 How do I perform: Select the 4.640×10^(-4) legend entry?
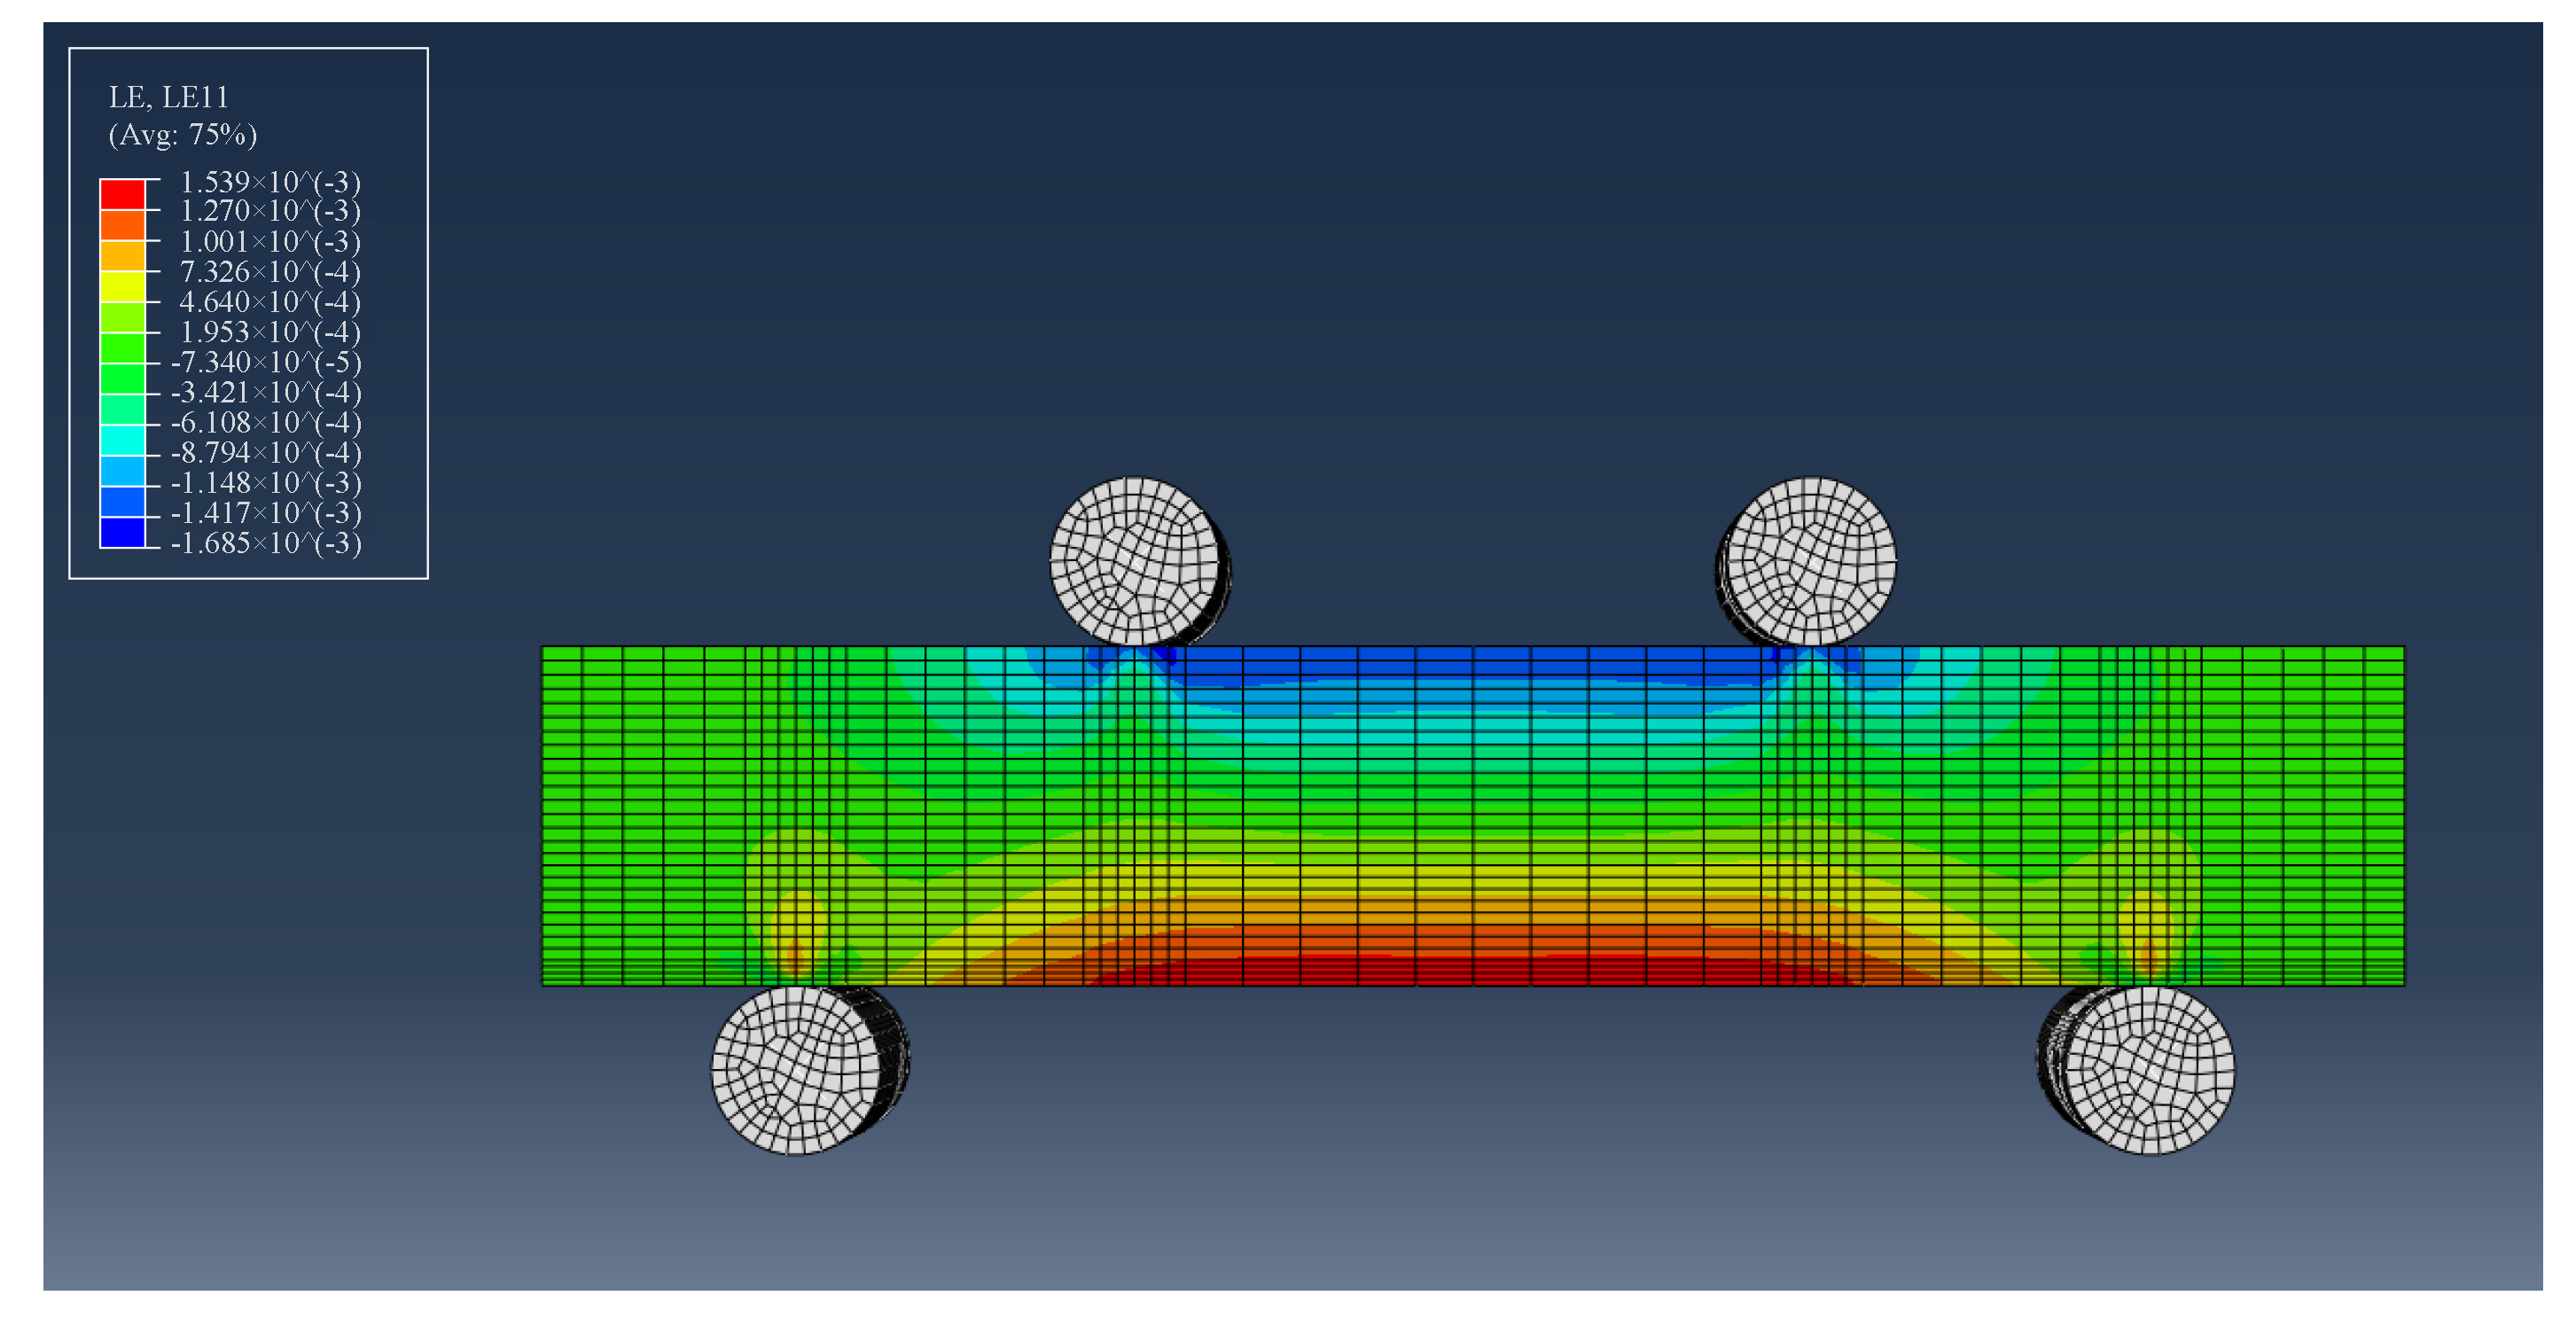(x=263, y=303)
